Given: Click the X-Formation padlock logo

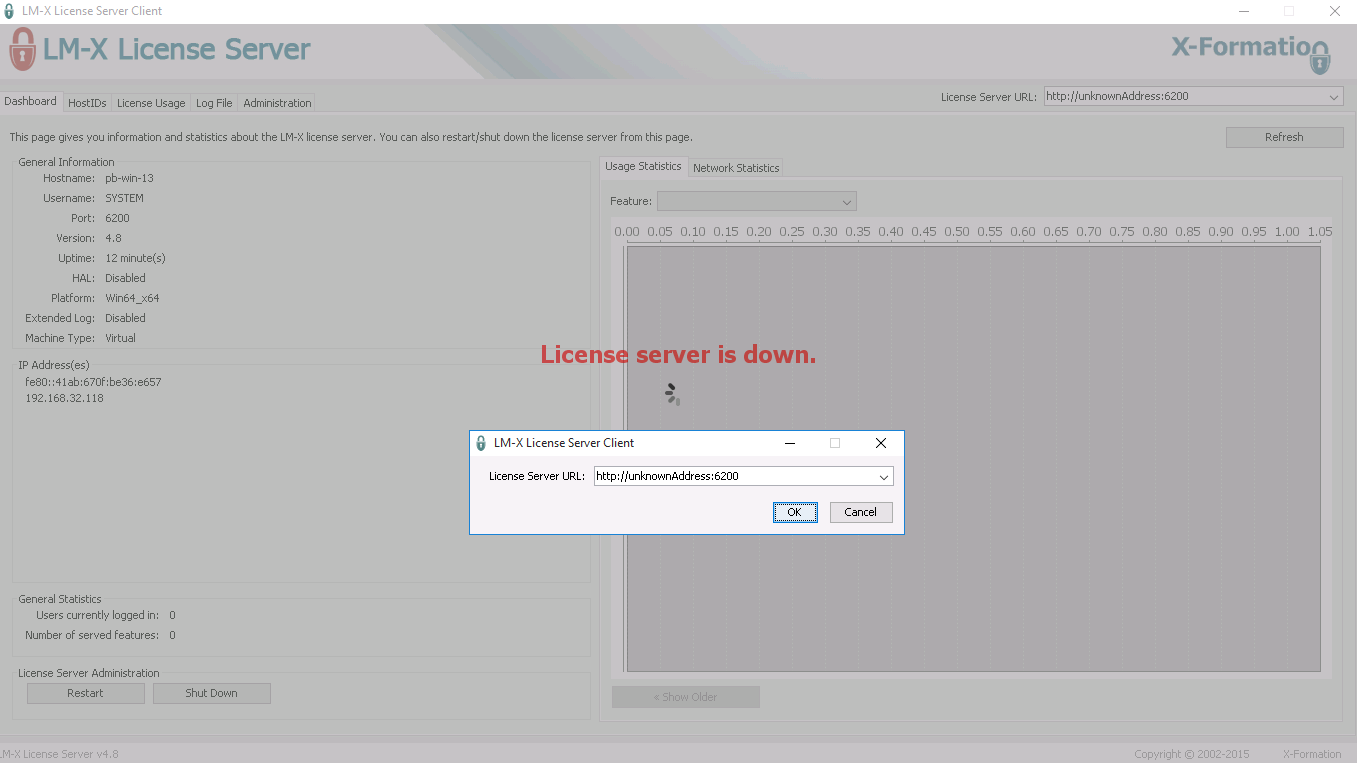Looking at the screenshot, I should 1320,60.
